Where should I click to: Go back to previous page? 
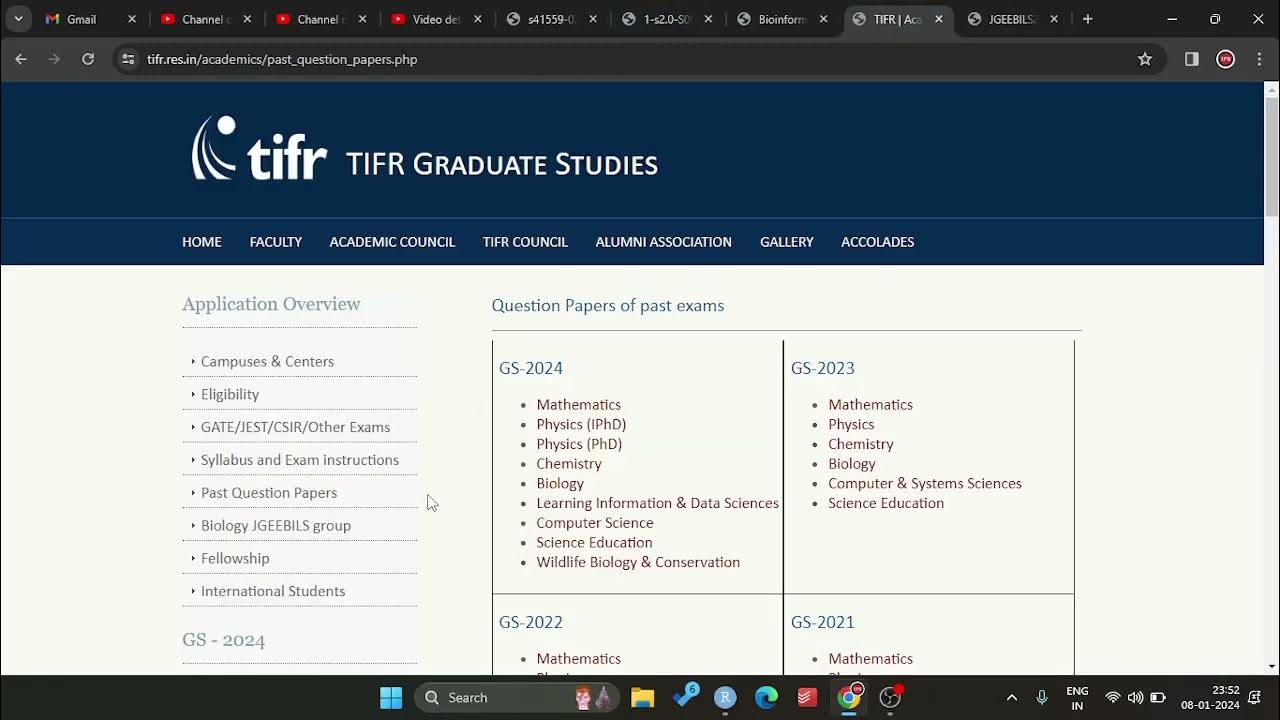click(x=21, y=59)
